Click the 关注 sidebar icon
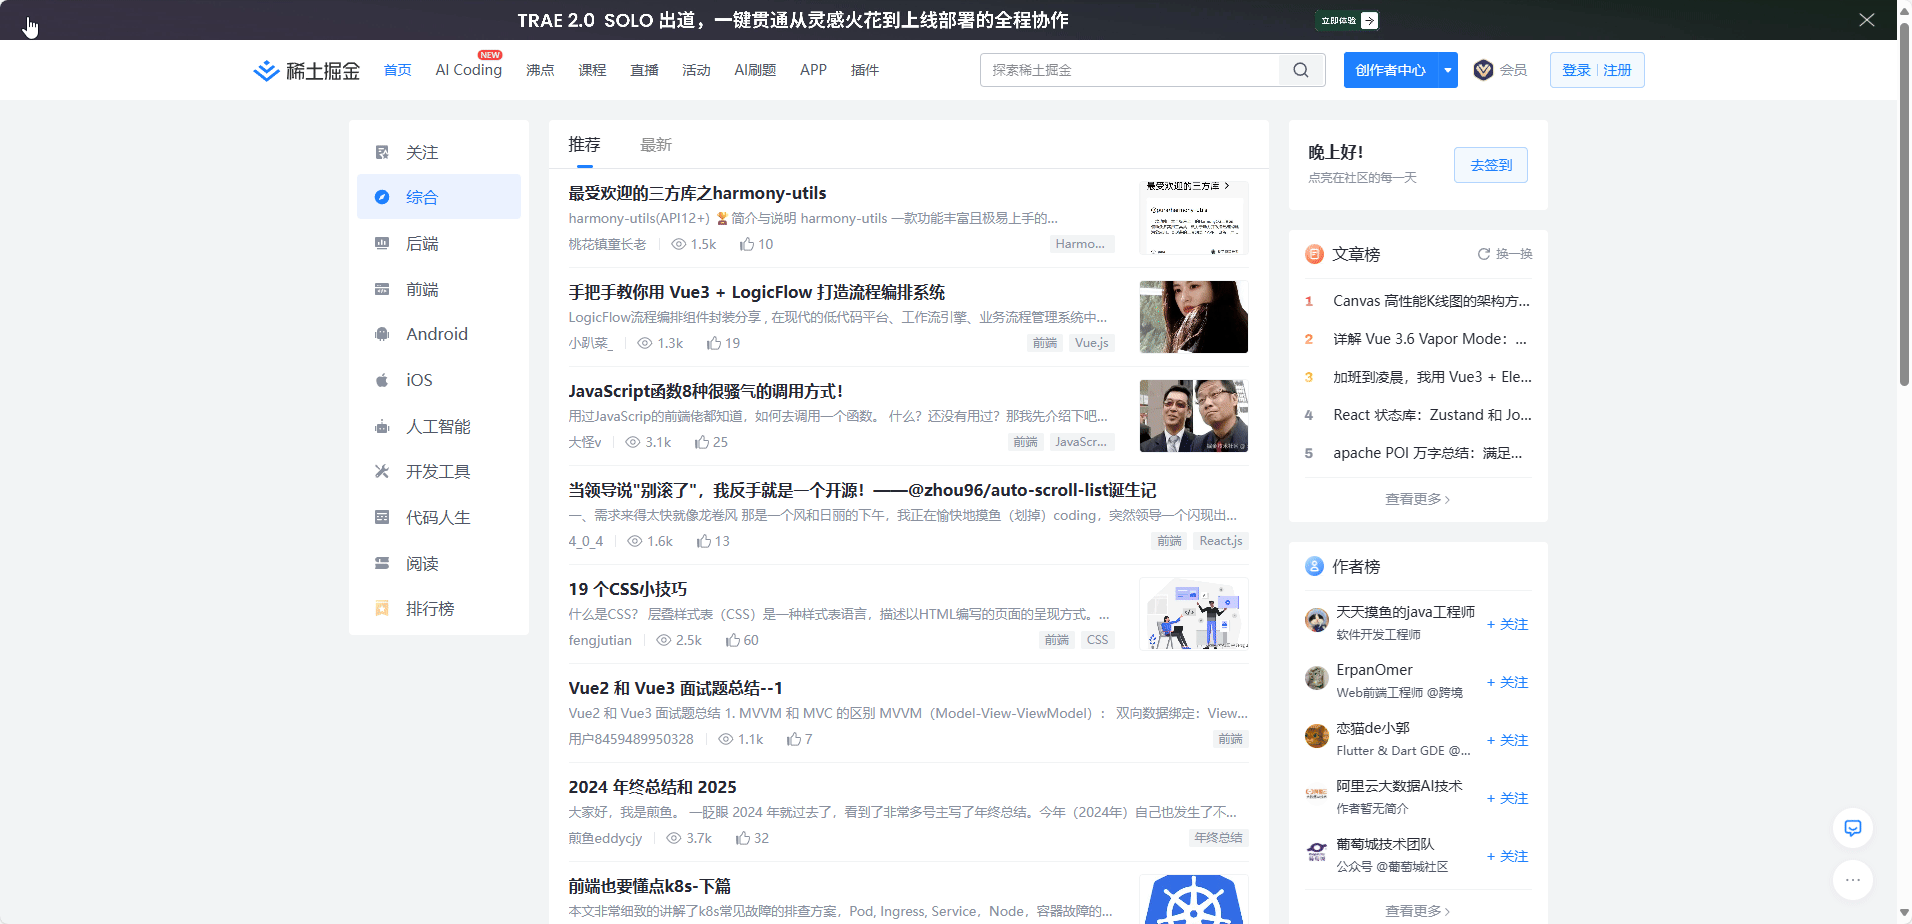The image size is (1912, 924). click(x=382, y=152)
